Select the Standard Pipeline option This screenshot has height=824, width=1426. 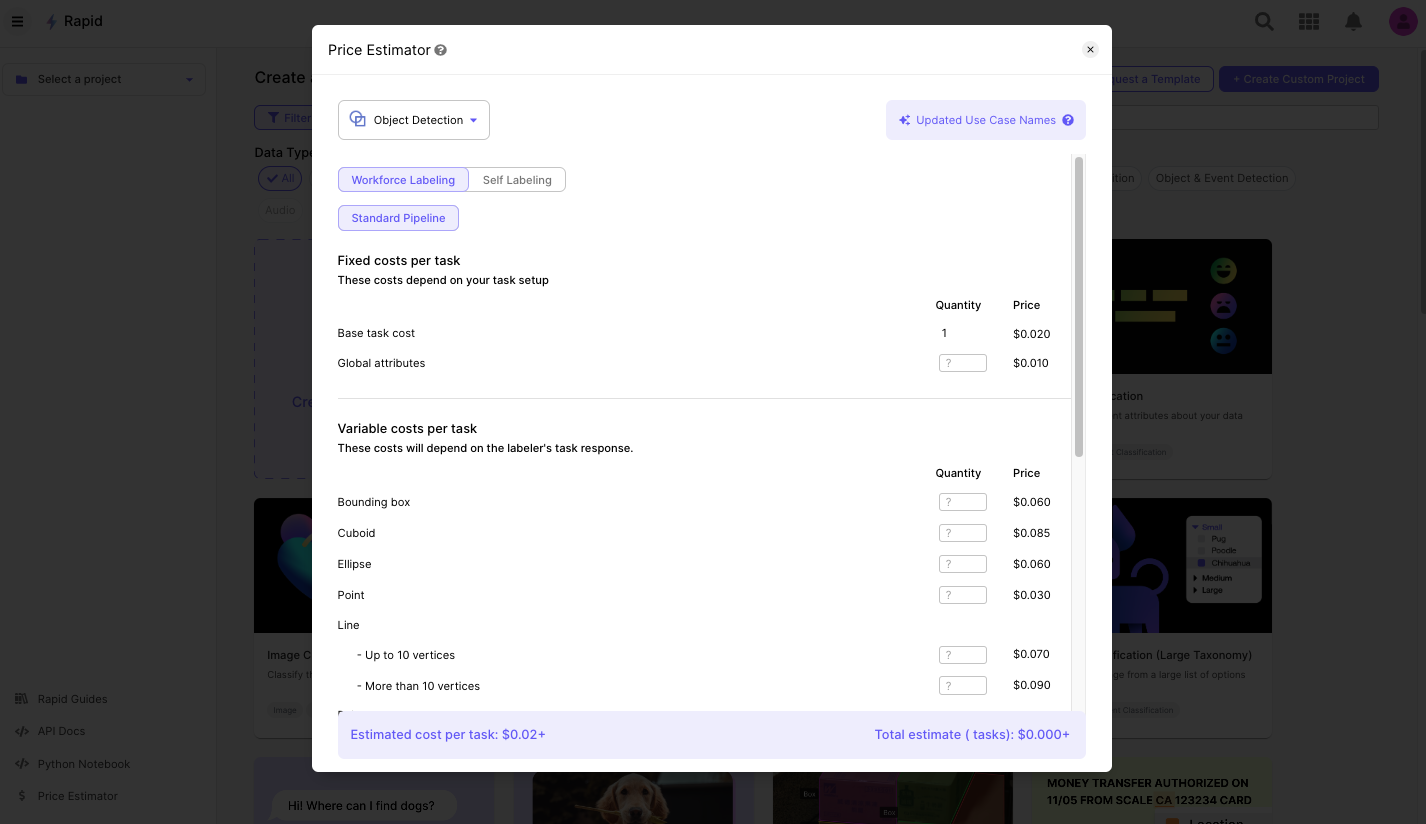point(398,218)
